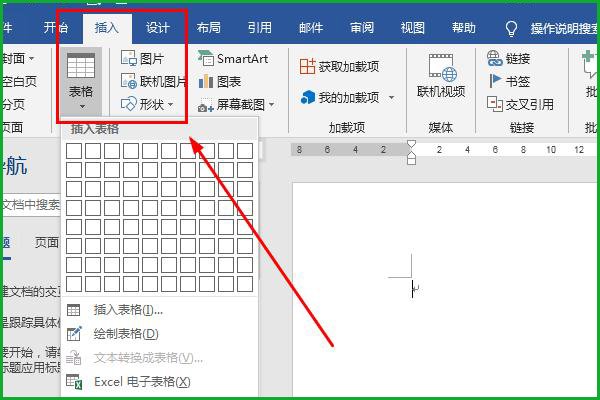
Task: Open the 帮助 Help tab
Action: click(x=463, y=28)
